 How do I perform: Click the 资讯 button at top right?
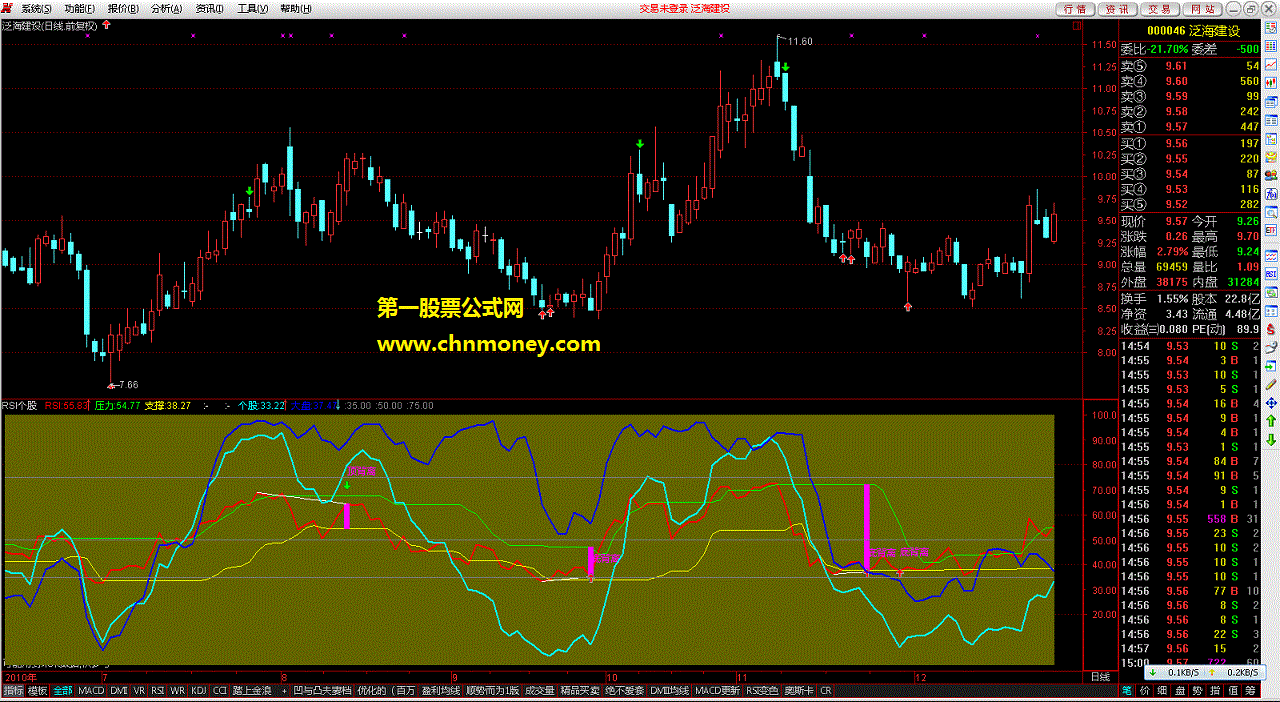click(1116, 8)
